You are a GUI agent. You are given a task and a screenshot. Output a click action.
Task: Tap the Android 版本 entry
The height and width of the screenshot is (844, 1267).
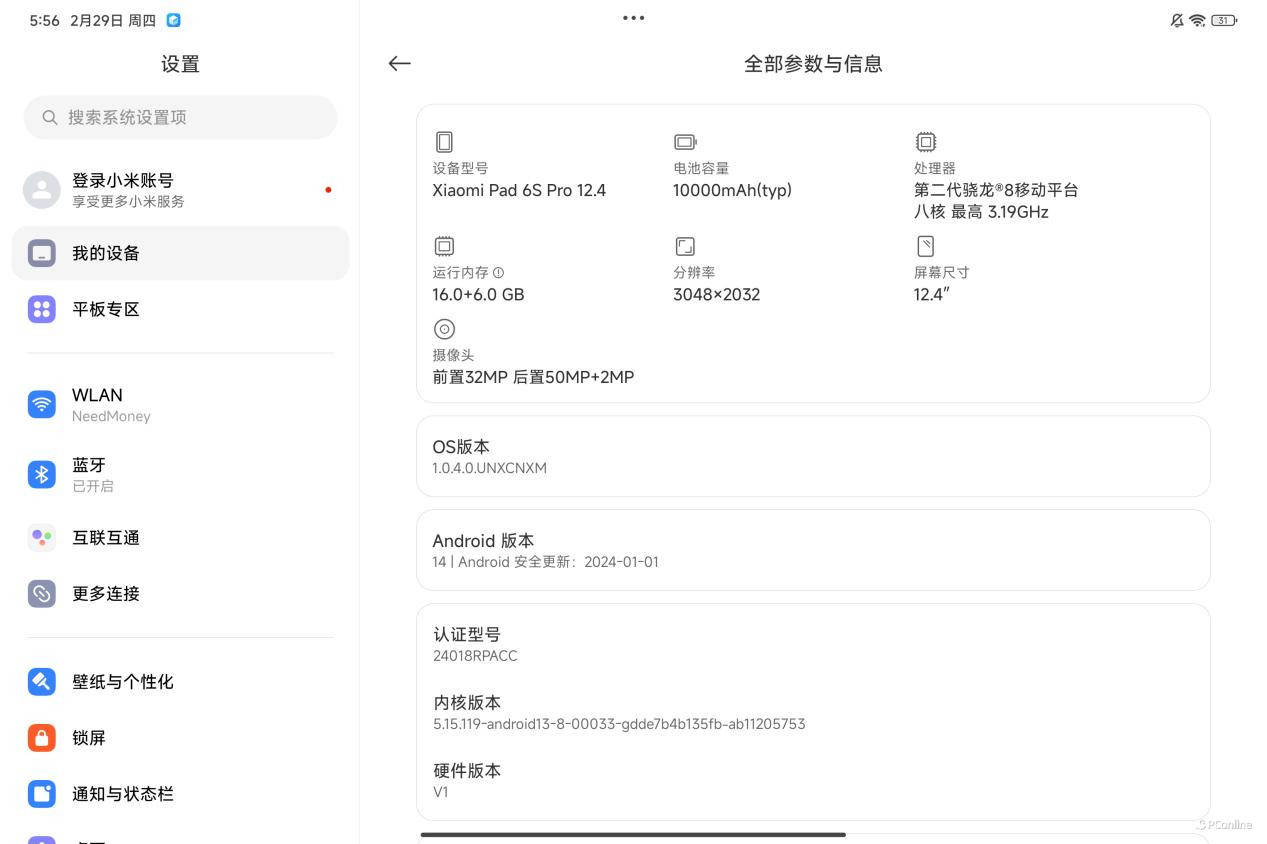812,550
